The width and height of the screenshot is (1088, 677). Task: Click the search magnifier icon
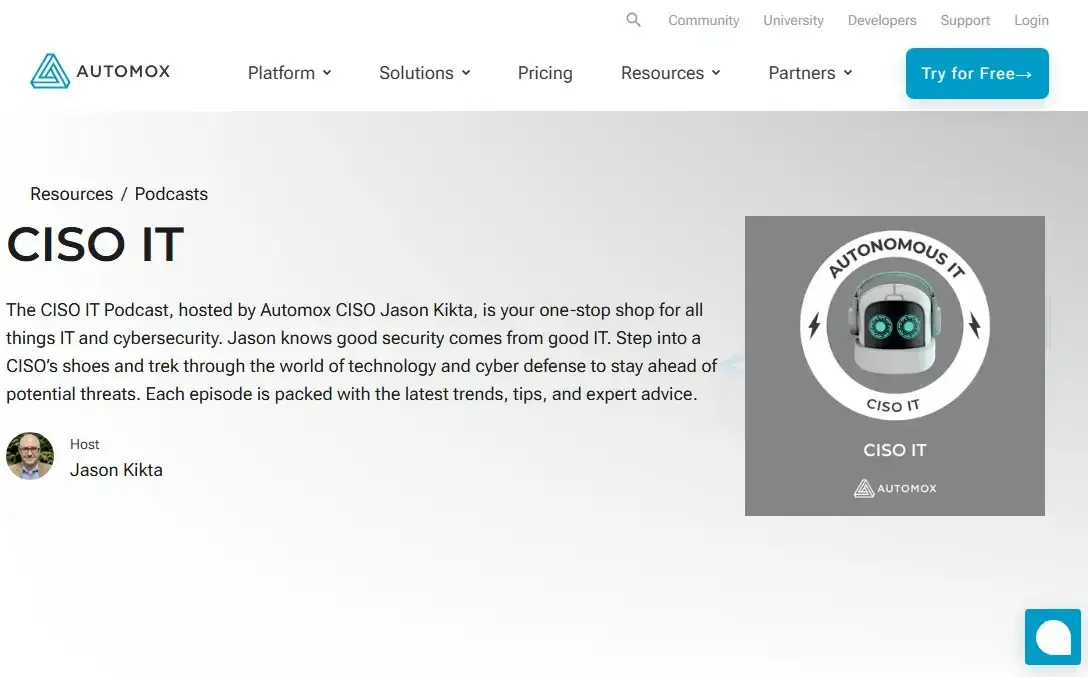[633, 20]
